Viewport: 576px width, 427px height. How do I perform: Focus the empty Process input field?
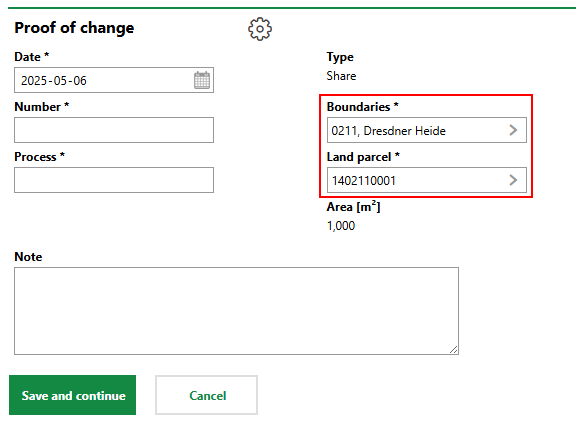pyautogui.click(x=114, y=180)
